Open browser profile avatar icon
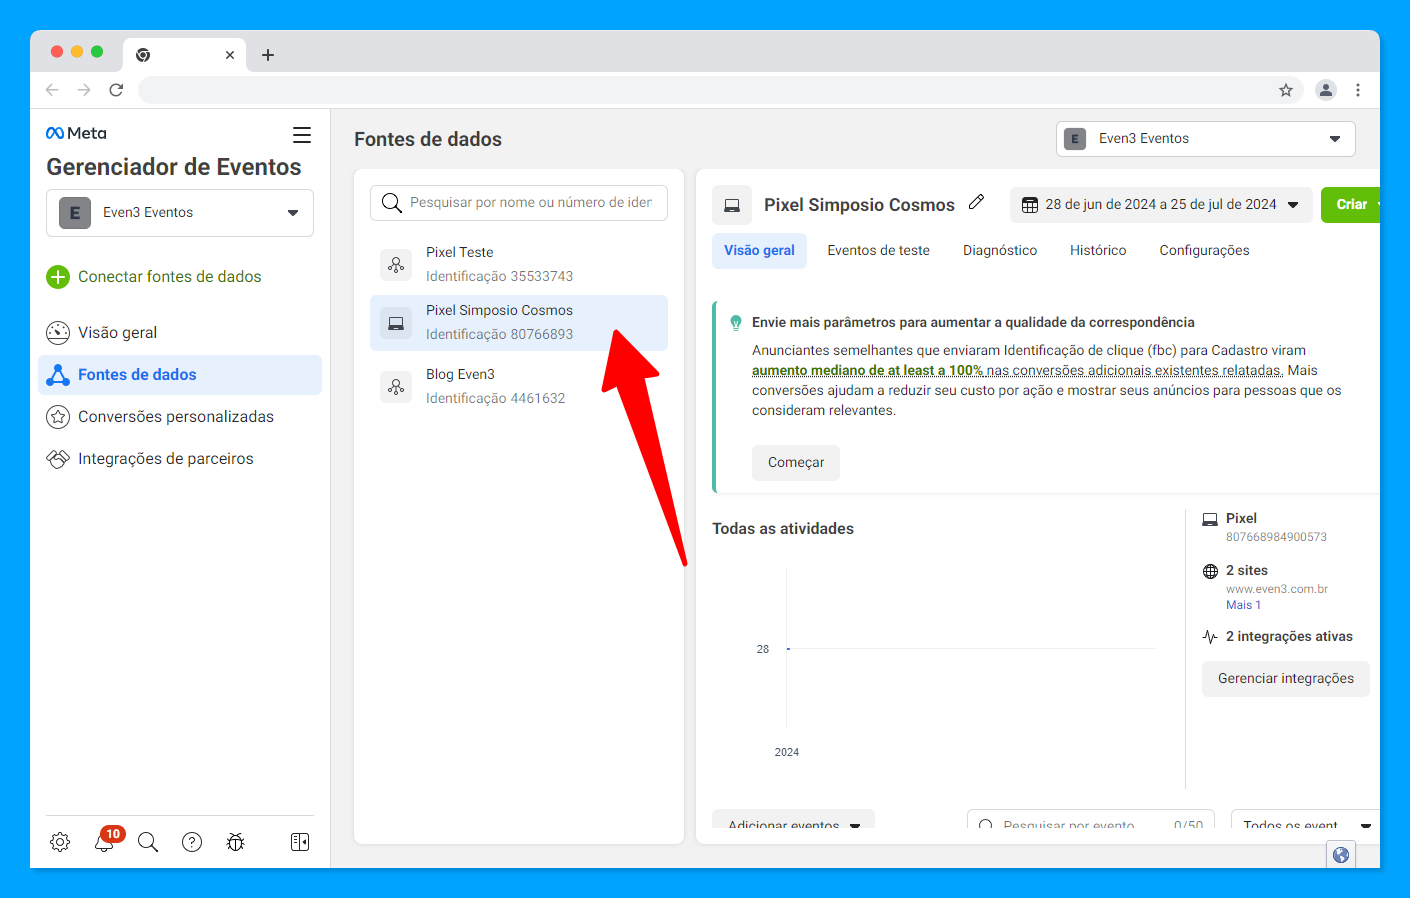The image size is (1410, 898). [1326, 90]
